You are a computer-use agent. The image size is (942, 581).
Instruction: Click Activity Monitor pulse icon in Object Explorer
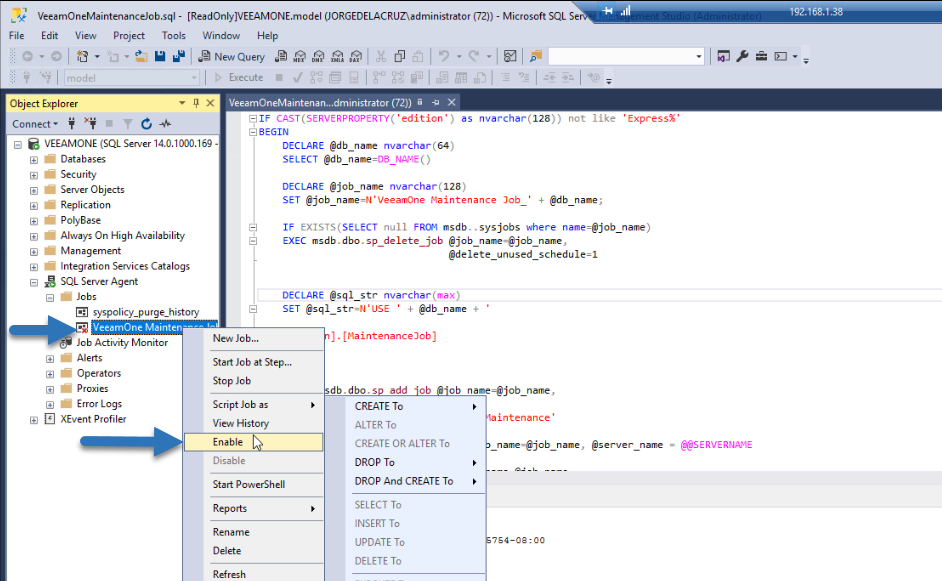165,124
